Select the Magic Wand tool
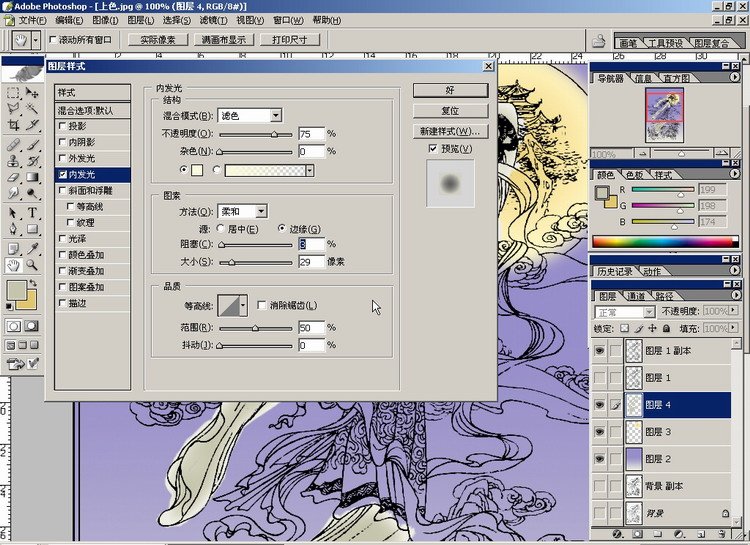Viewport: 750px width, 545px height. [x=32, y=109]
